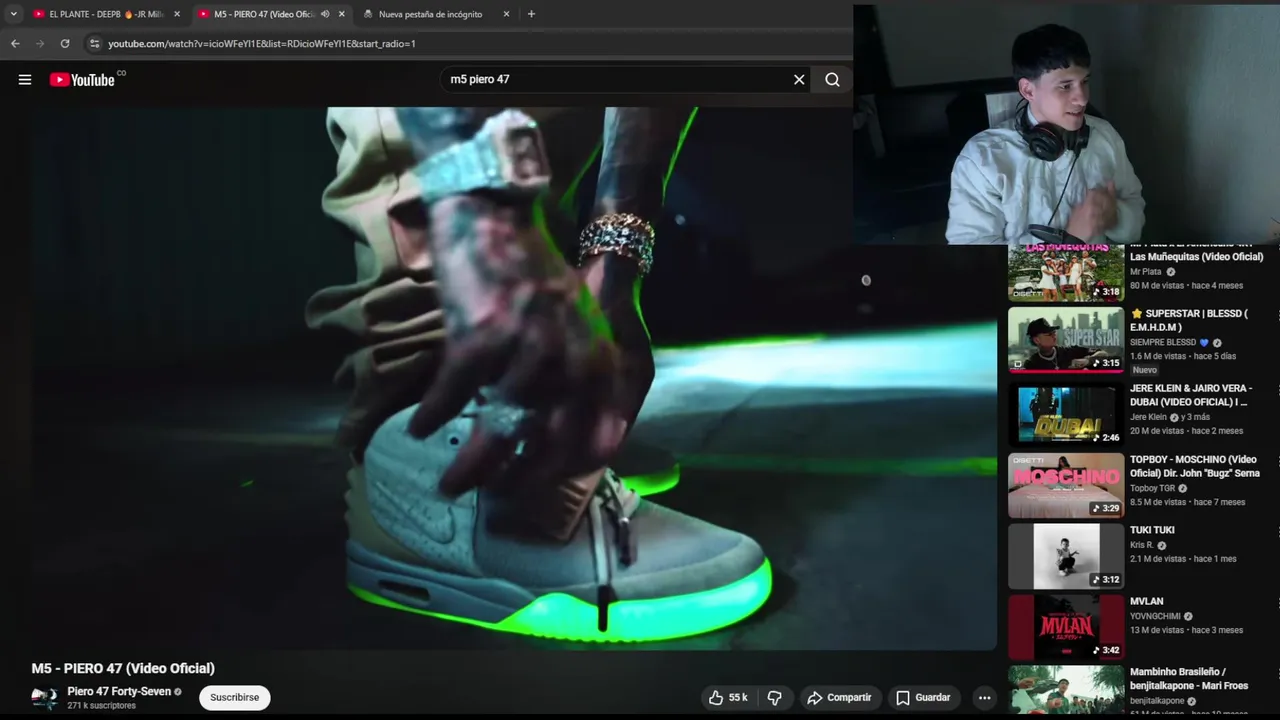
Task: Open the MOSCHINO video thumbnail
Action: pos(1066,485)
